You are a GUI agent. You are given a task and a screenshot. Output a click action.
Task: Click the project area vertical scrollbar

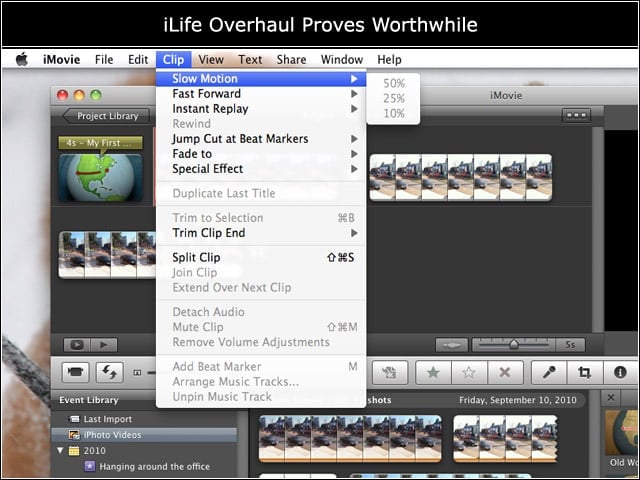pos(598,229)
